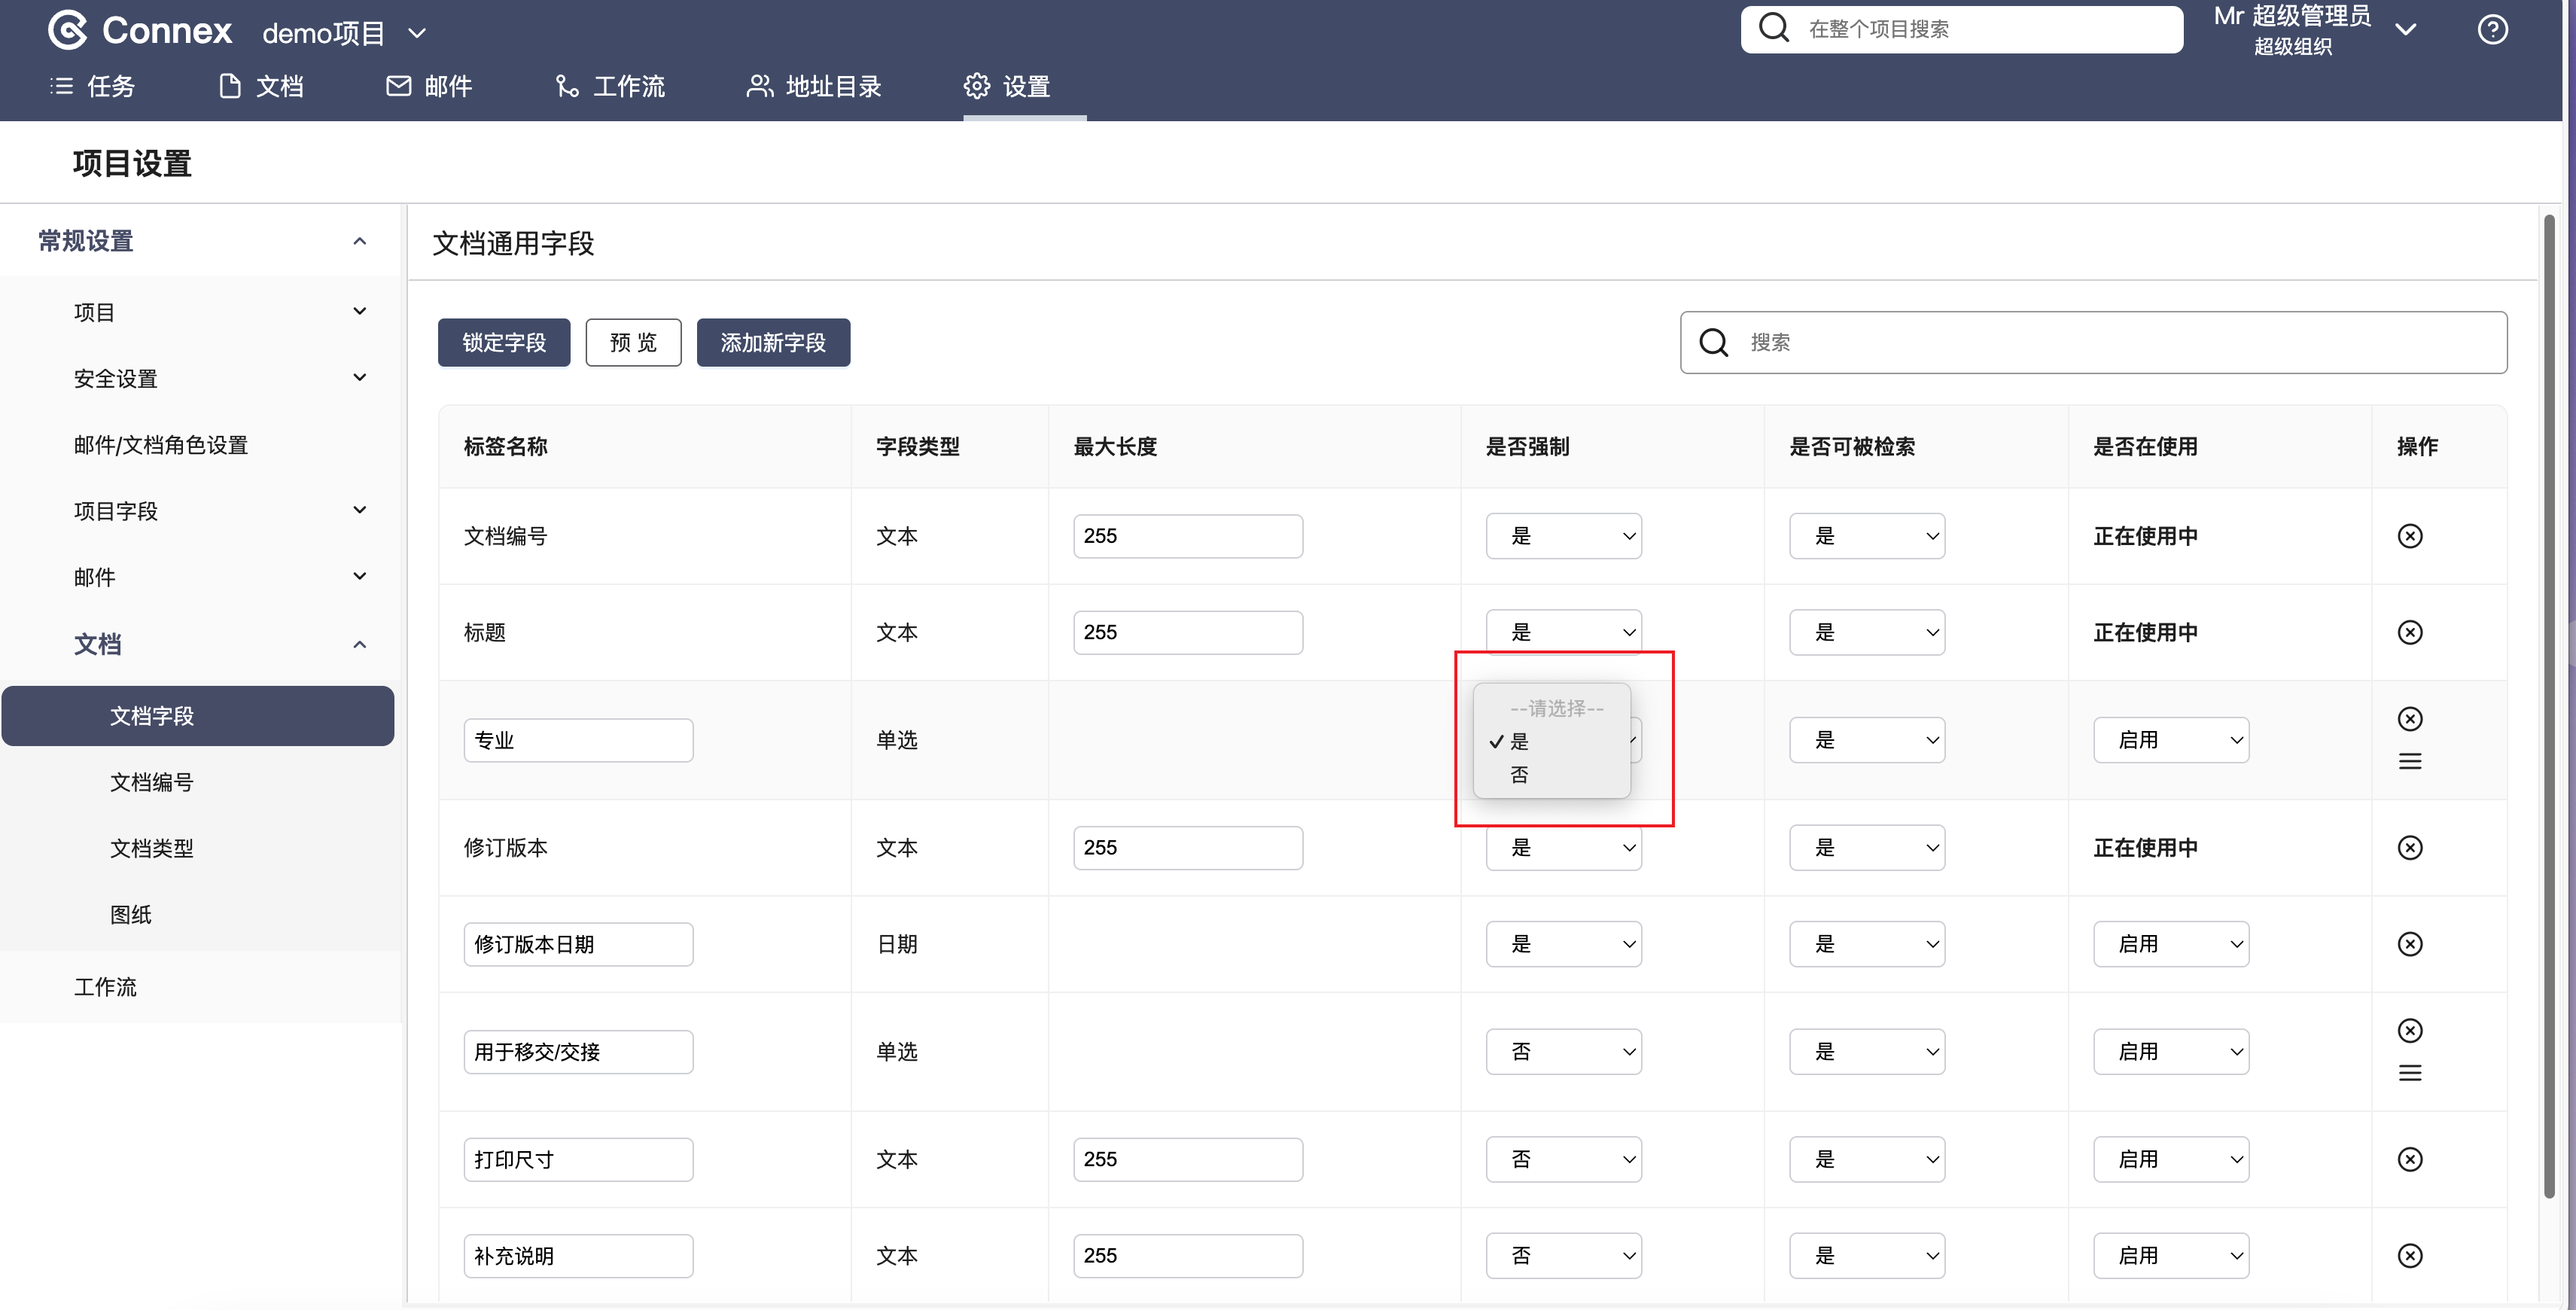Open 是否在使用 dropdown for 专业

(2170, 740)
